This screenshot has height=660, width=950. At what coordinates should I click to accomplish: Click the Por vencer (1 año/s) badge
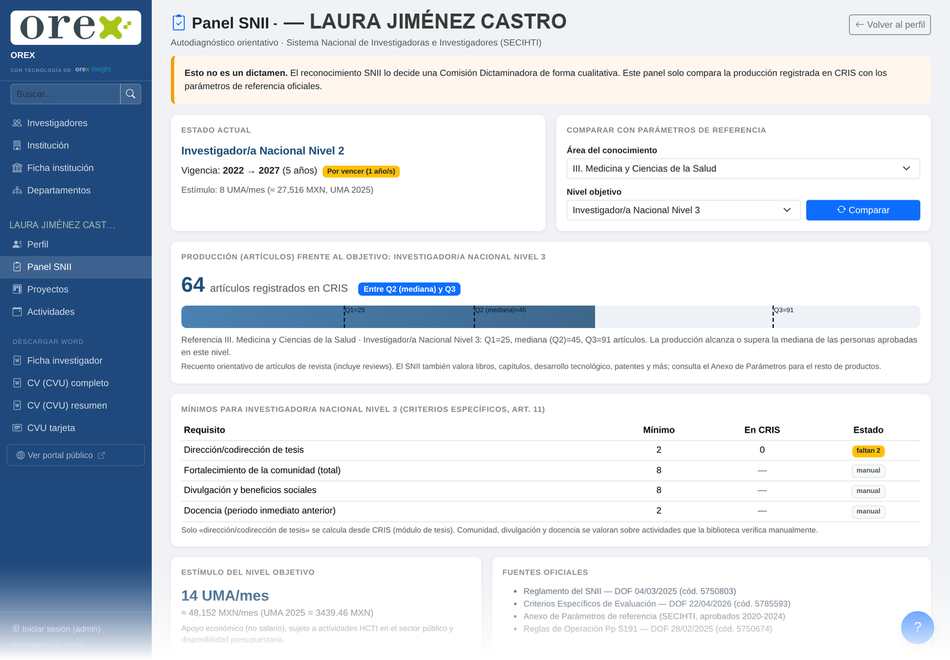coord(361,172)
